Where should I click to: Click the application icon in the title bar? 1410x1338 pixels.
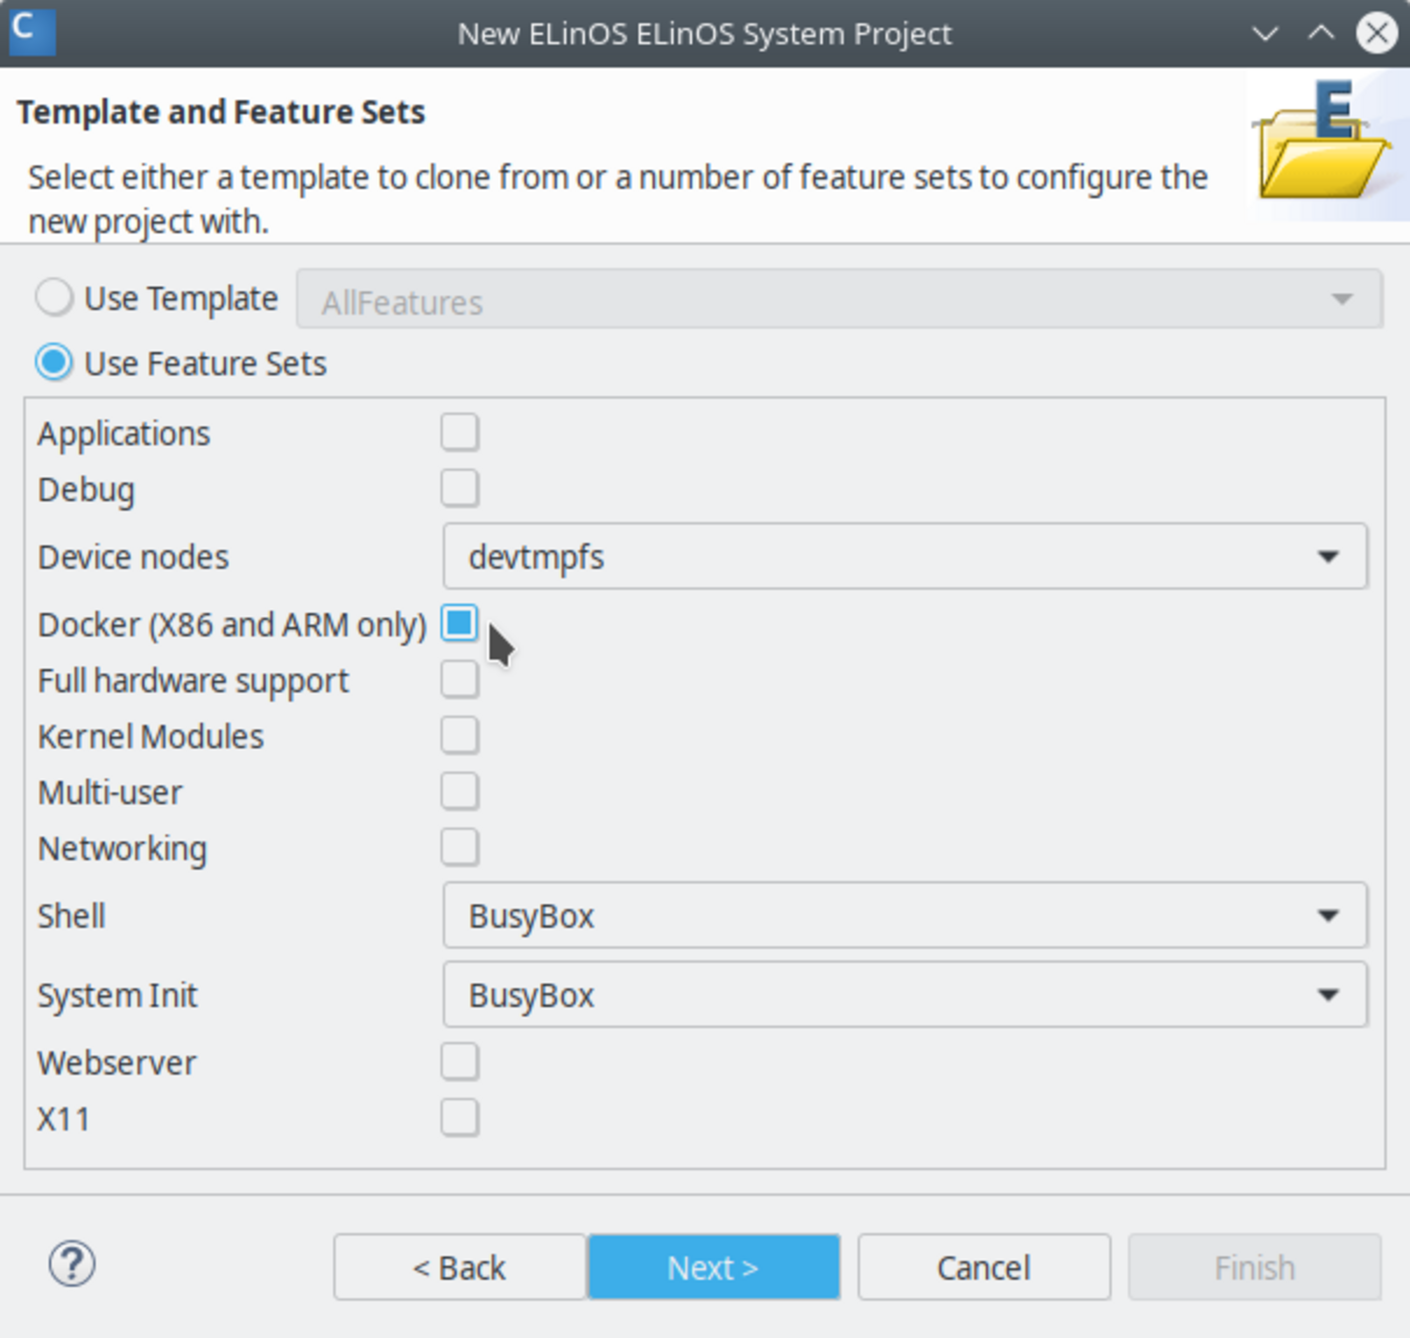tap(31, 31)
